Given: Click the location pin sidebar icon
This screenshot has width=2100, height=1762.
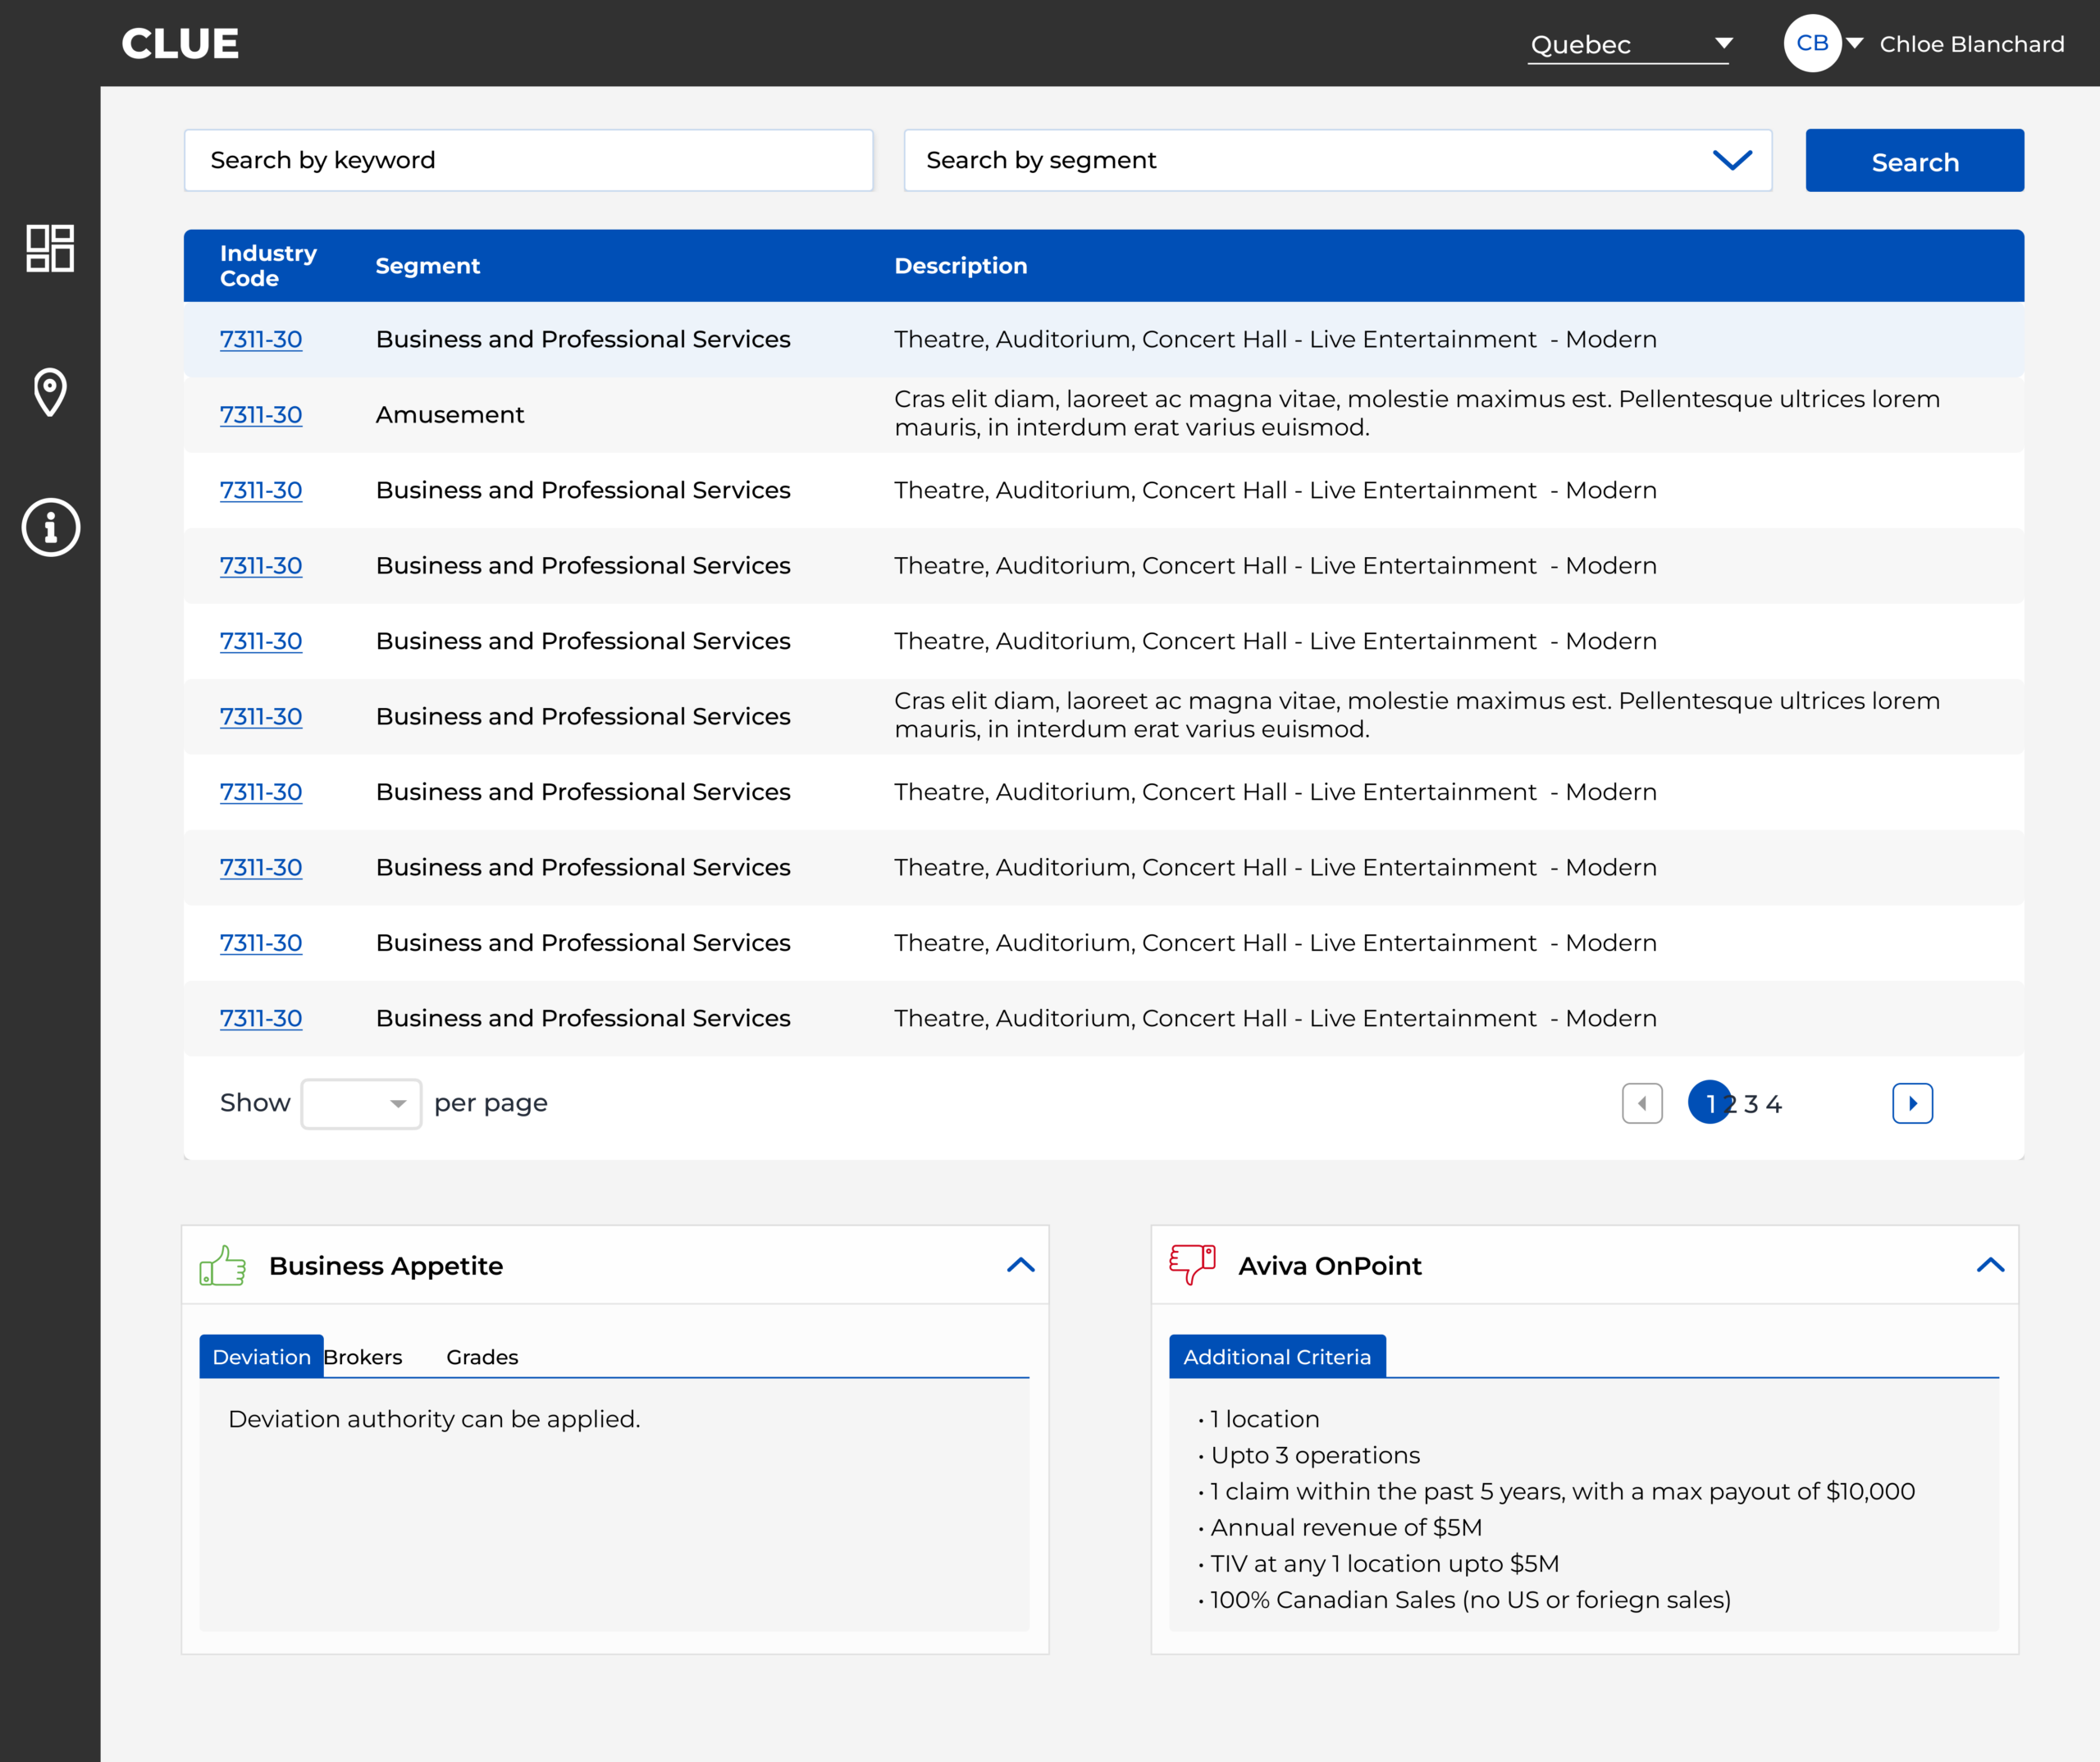Looking at the screenshot, I should [x=50, y=392].
